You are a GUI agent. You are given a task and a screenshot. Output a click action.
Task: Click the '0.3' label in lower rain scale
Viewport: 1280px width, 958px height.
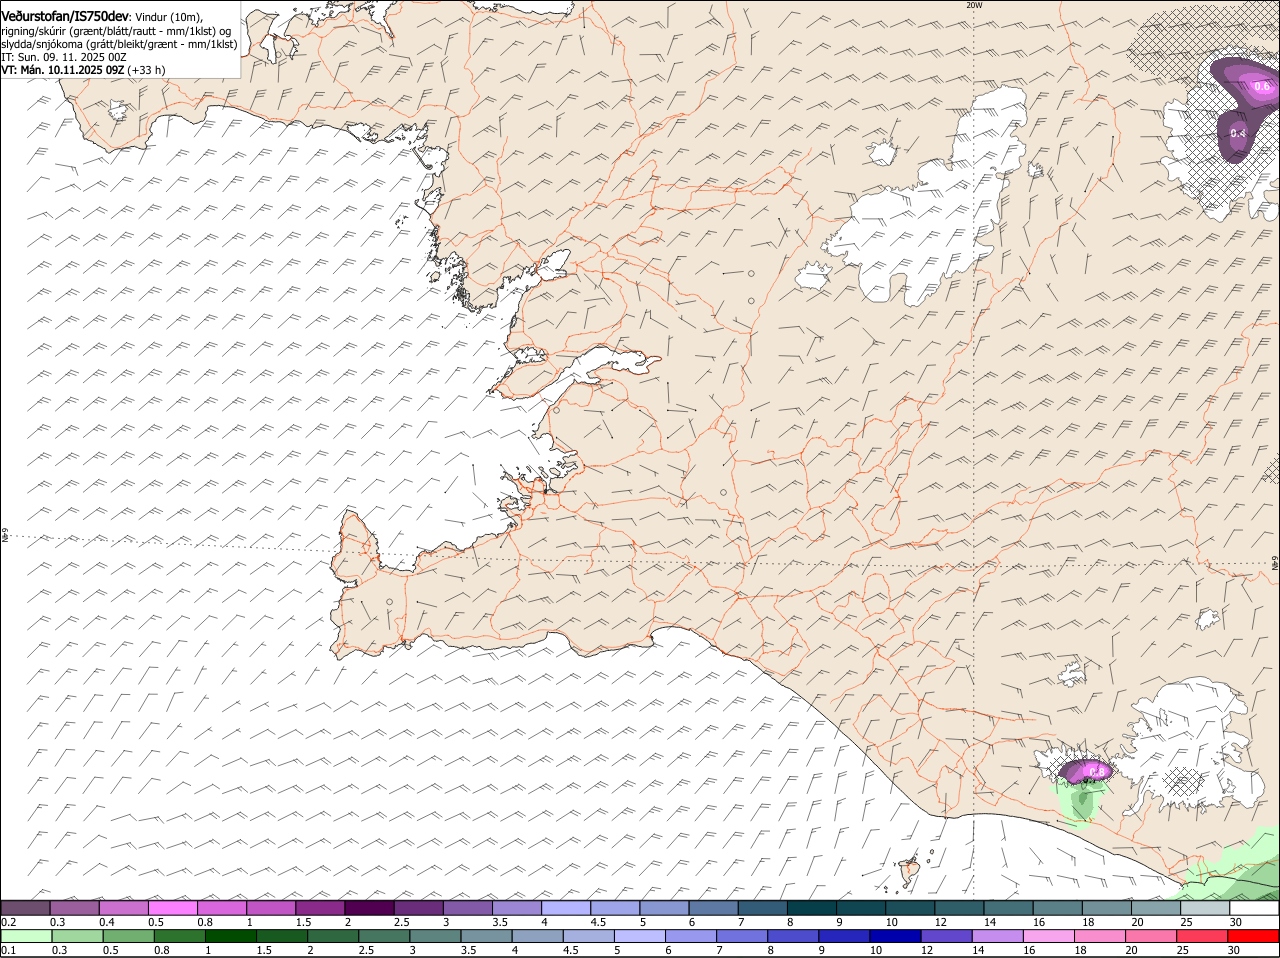coord(58,950)
